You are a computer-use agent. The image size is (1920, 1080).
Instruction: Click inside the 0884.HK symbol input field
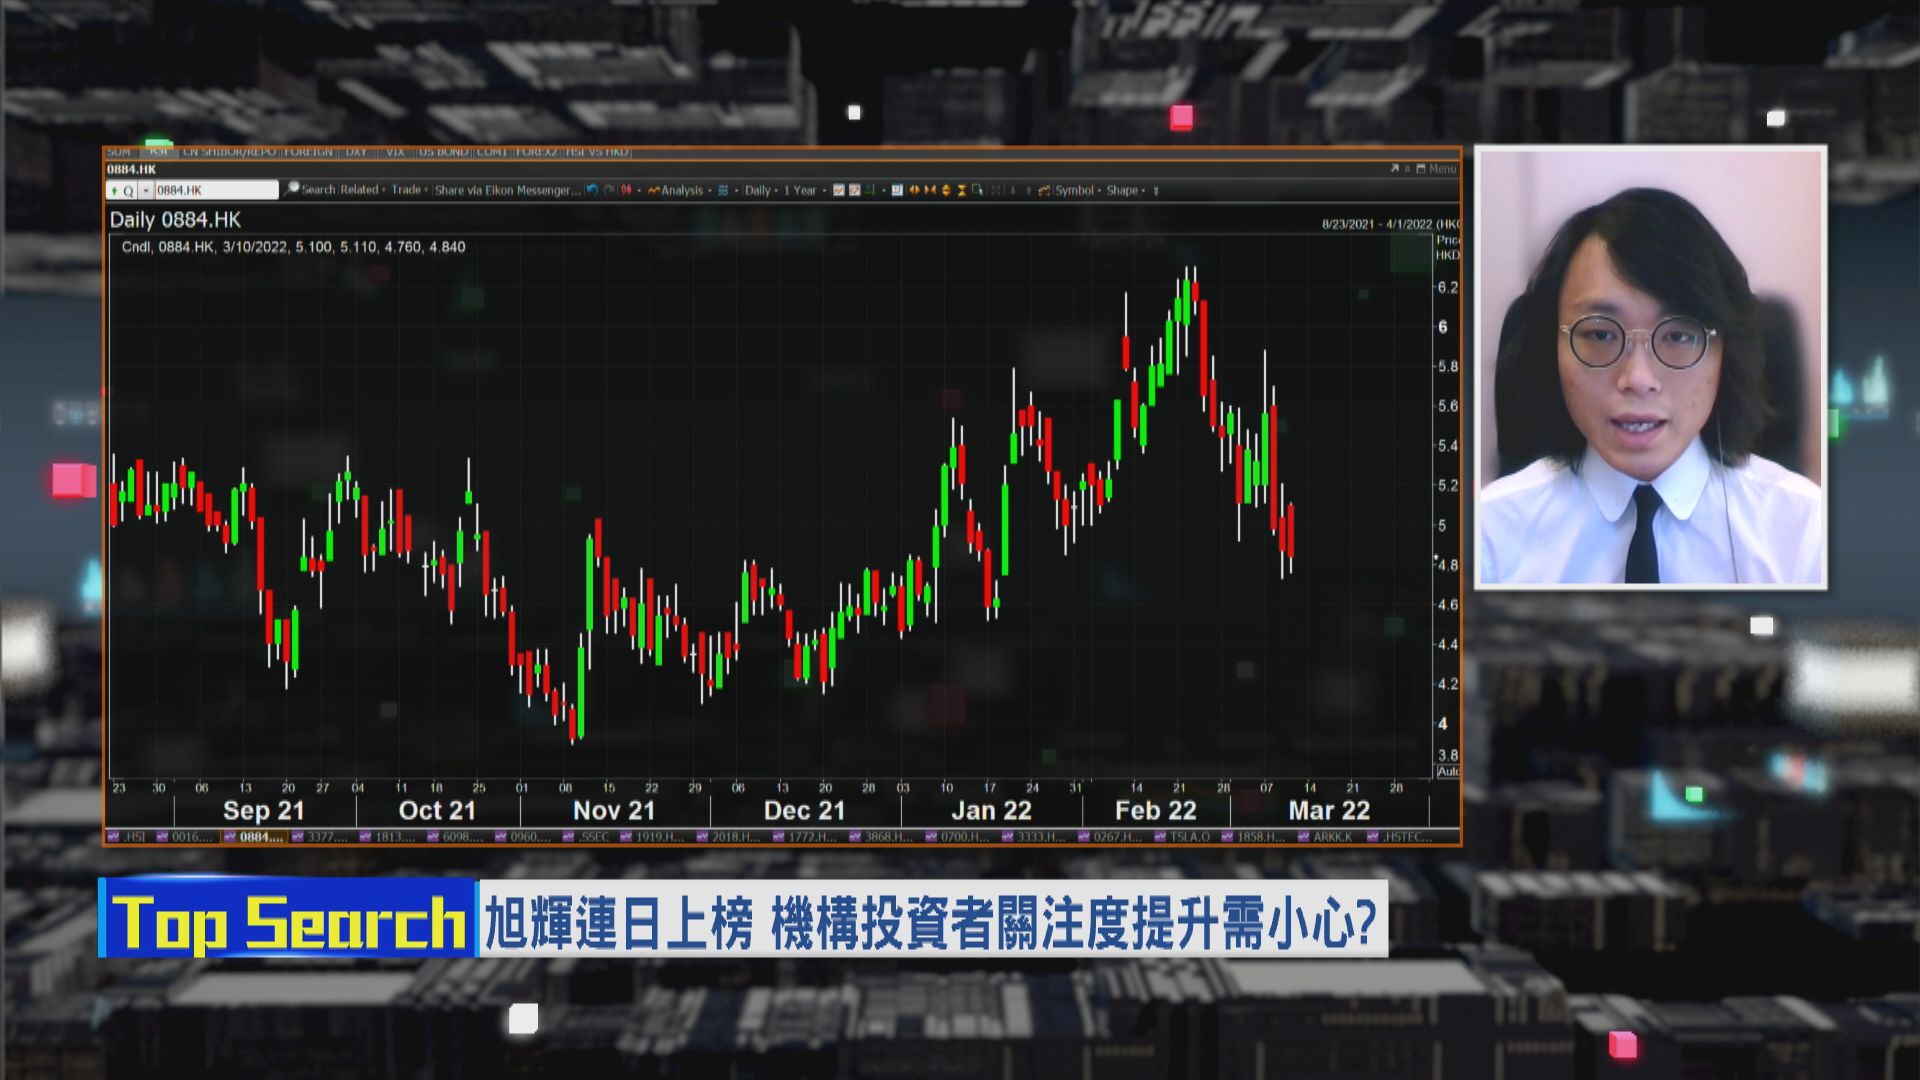pos(220,189)
